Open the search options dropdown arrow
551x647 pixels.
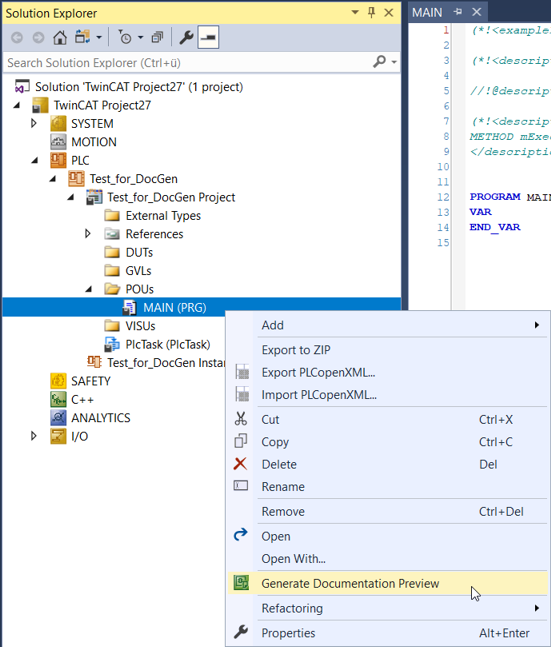click(394, 62)
